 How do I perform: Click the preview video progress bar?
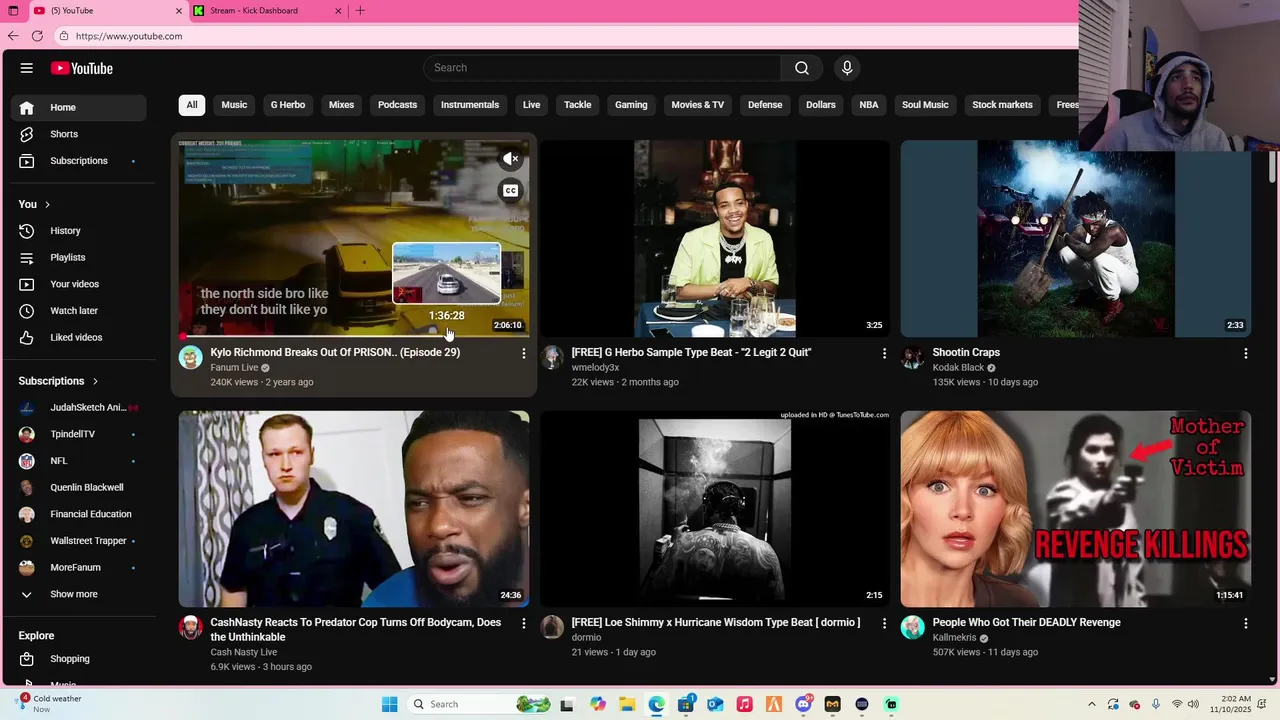tap(354, 336)
